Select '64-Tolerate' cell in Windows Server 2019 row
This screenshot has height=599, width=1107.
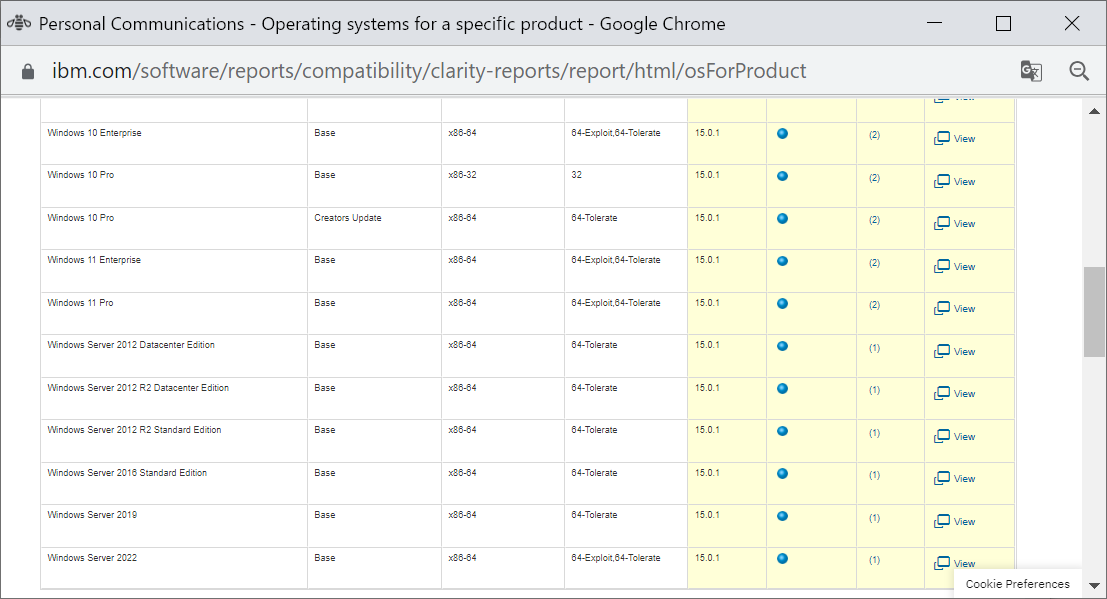(x=594, y=515)
